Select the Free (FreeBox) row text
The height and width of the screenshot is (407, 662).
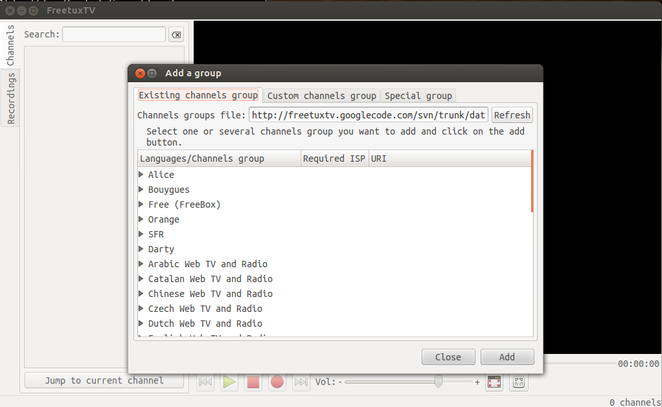tap(184, 204)
